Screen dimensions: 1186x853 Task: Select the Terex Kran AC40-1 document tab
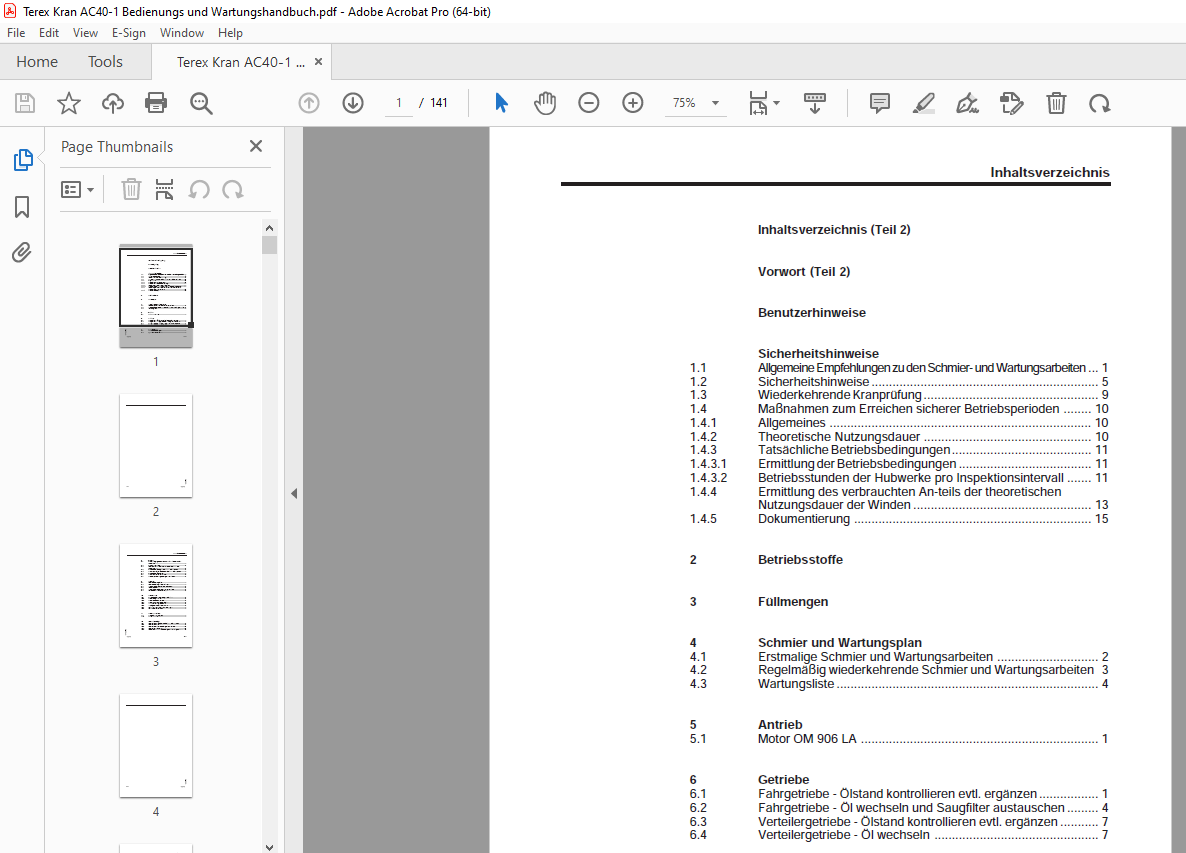241,62
